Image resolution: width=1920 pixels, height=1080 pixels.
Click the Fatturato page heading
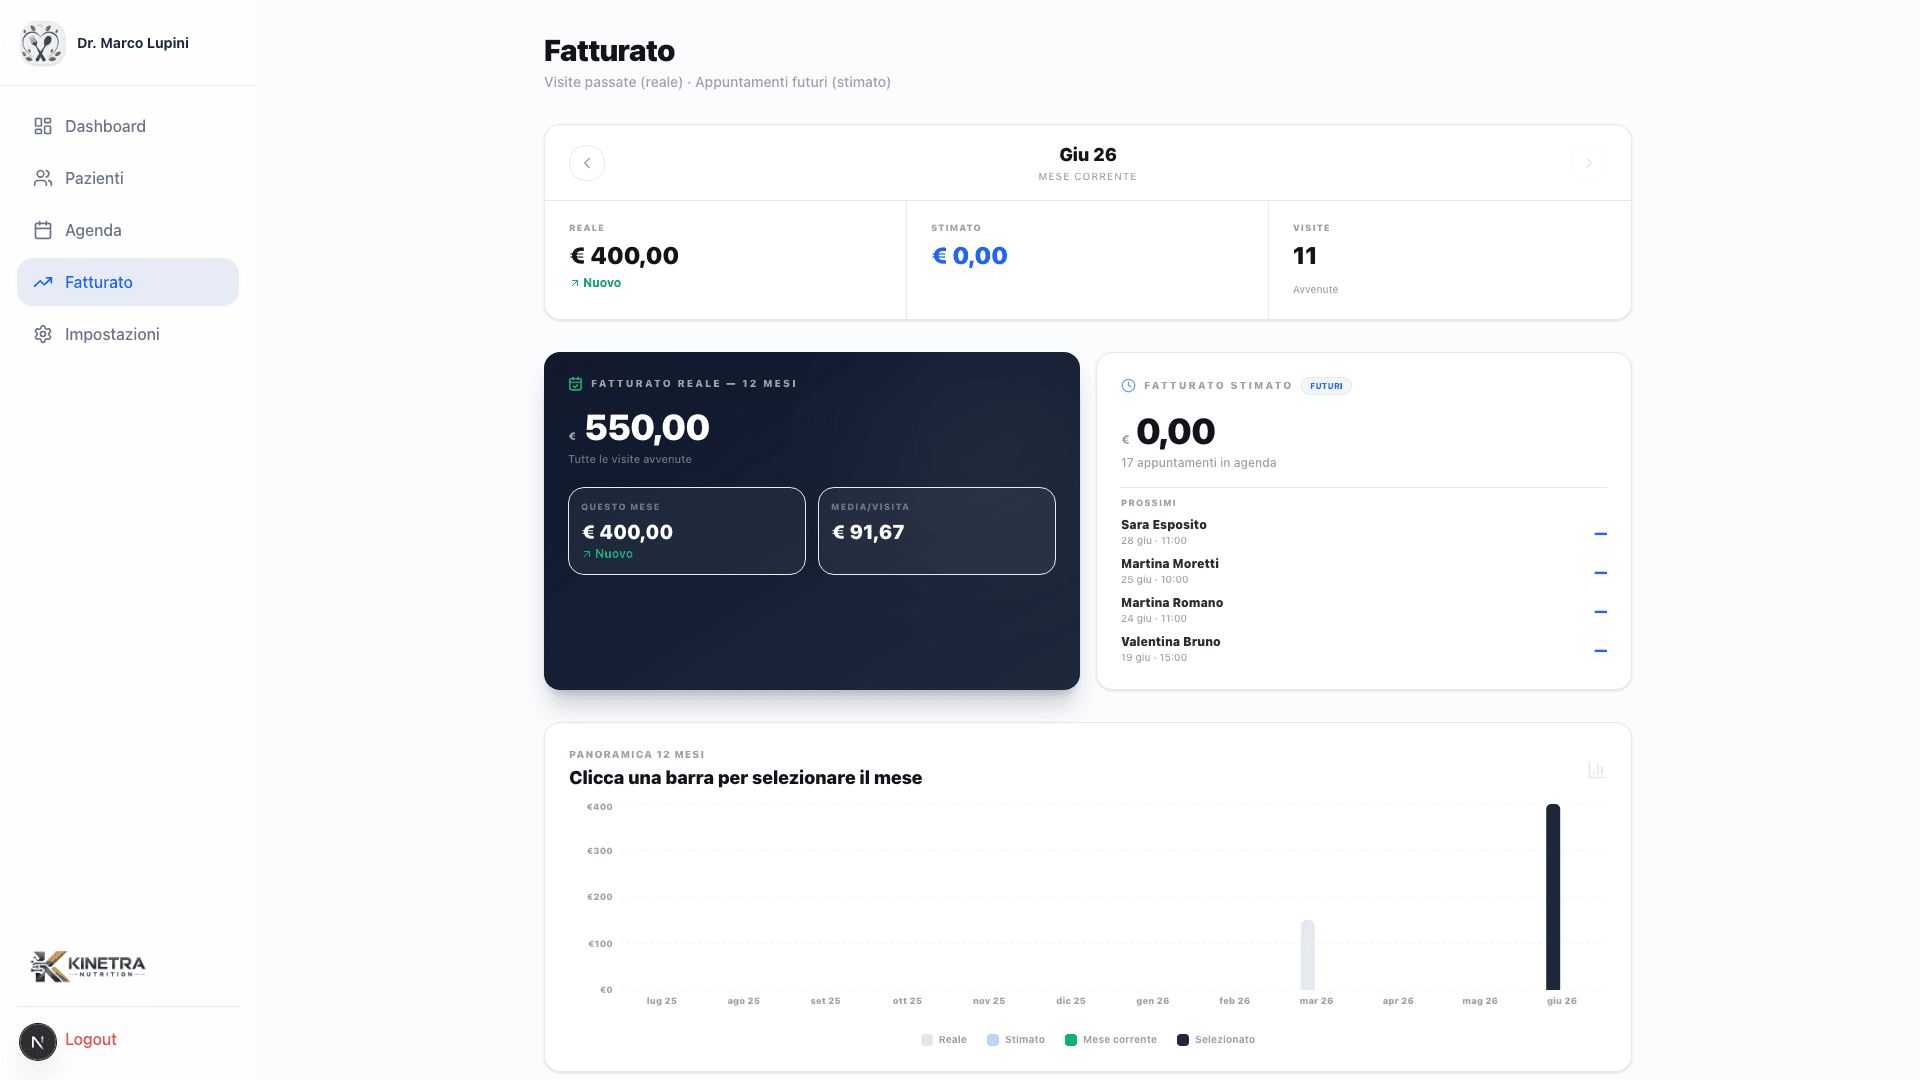click(609, 51)
